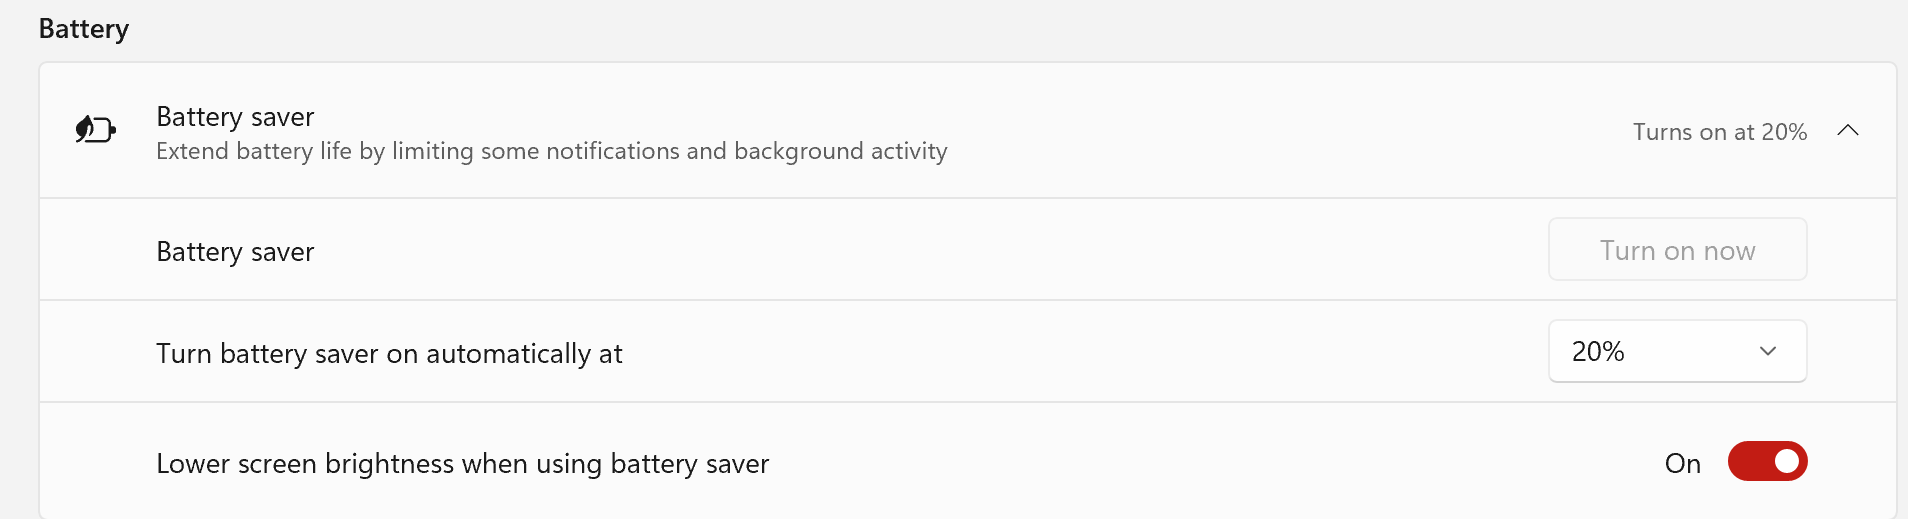Image resolution: width=1908 pixels, height=519 pixels.
Task: Click blank area of the Turn on now row
Action: tap(900, 250)
